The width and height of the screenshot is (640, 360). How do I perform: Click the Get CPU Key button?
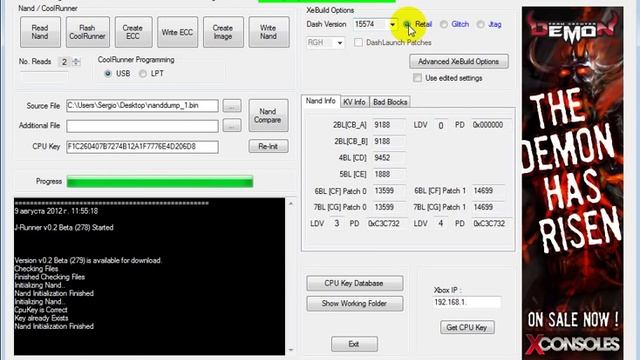(x=467, y=327)
